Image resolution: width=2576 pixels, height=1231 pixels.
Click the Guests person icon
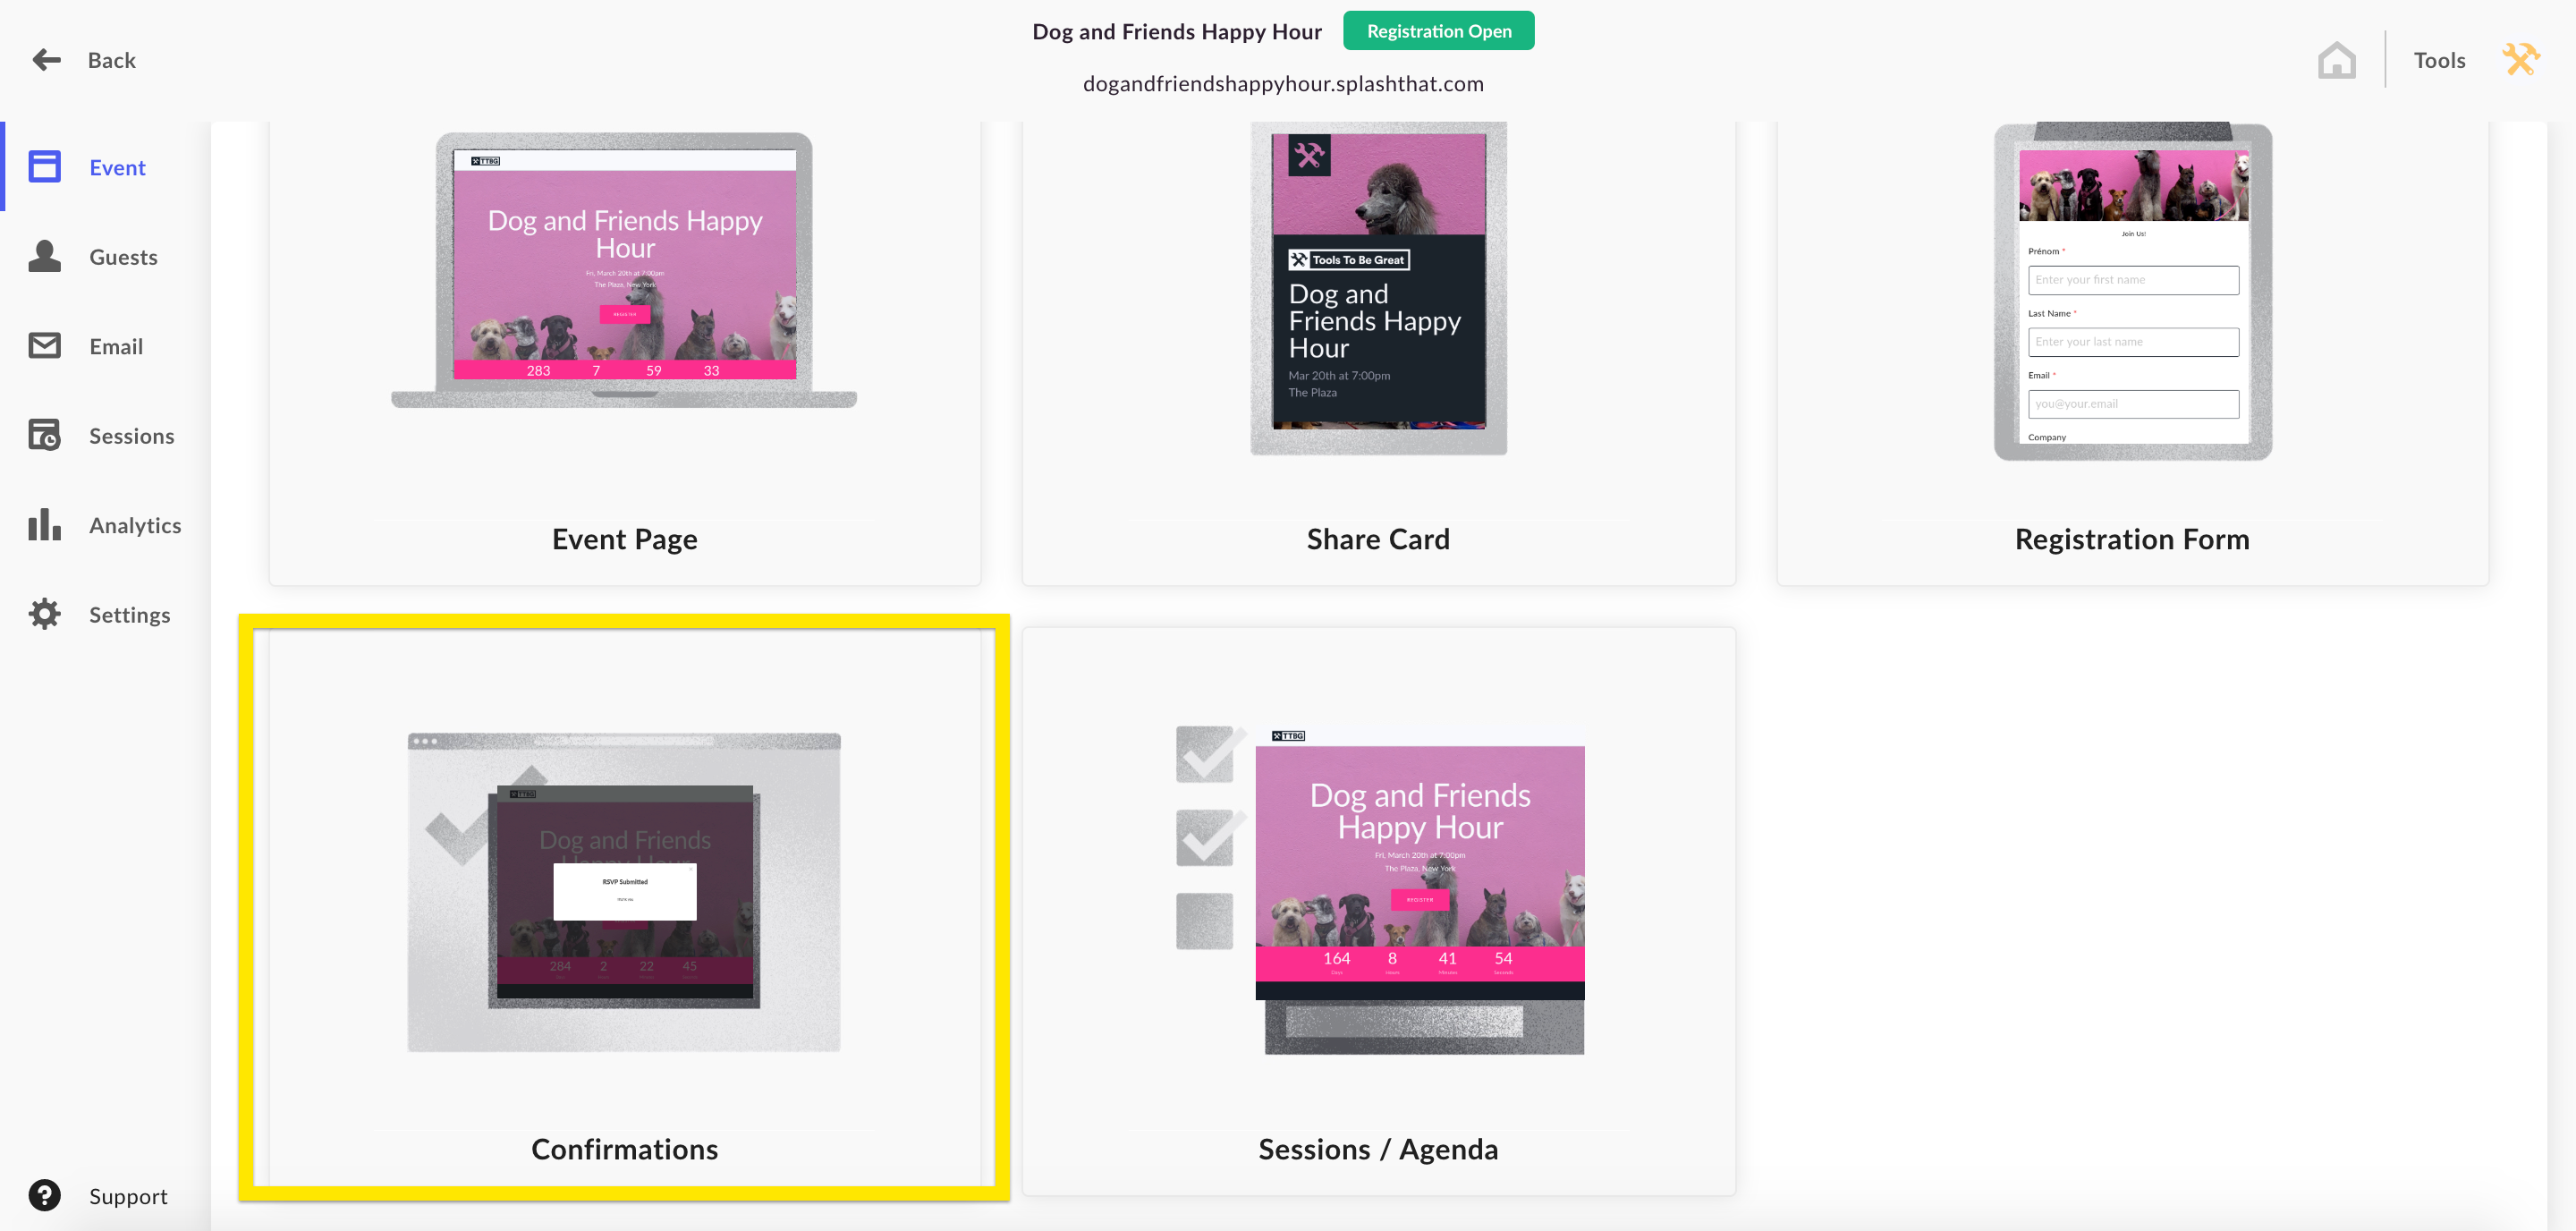44,256
